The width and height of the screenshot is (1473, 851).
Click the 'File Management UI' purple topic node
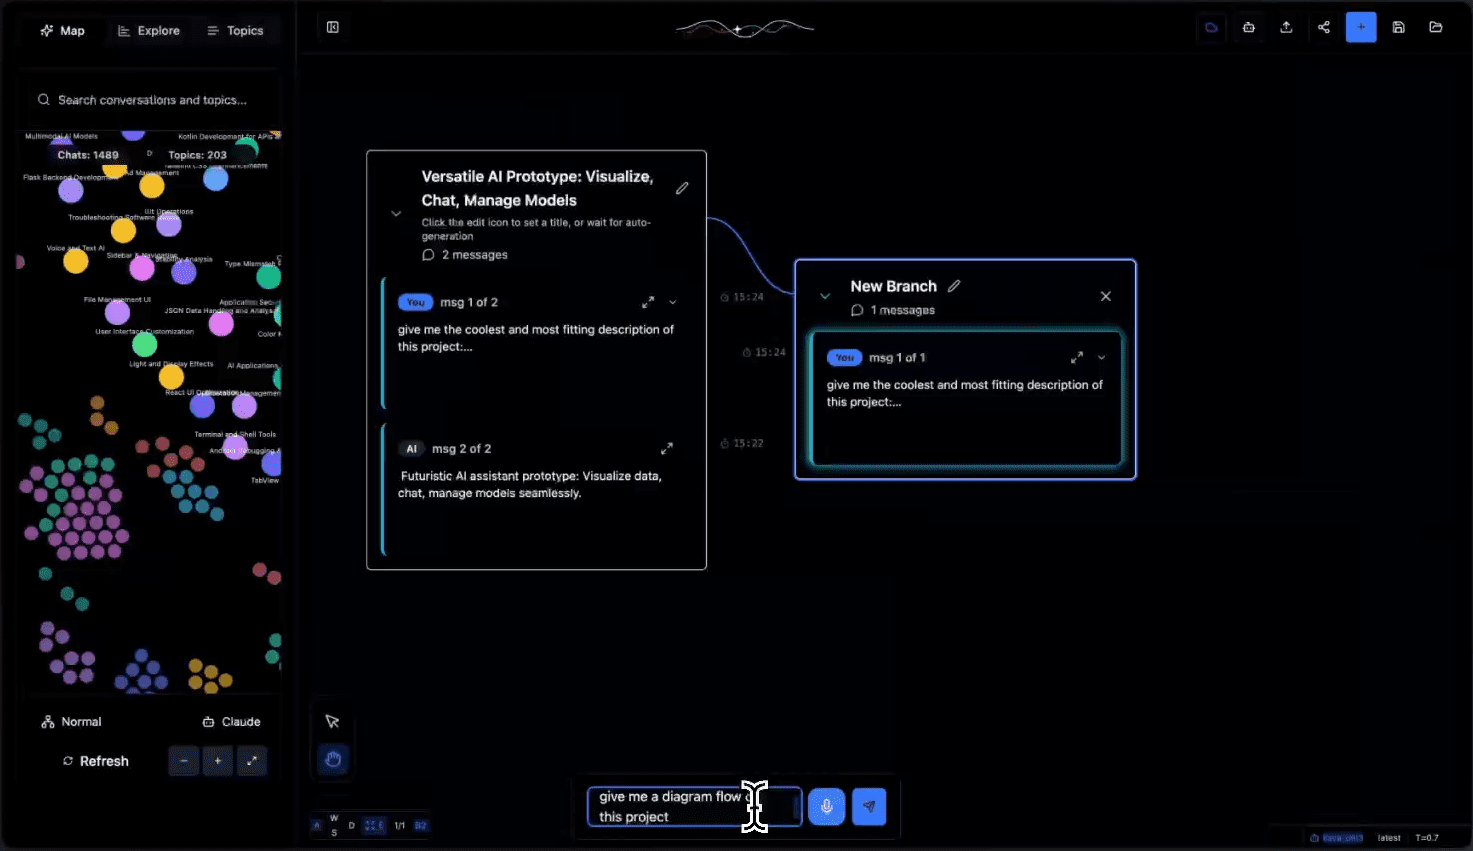pyautogui.click(x=118, y=312)
